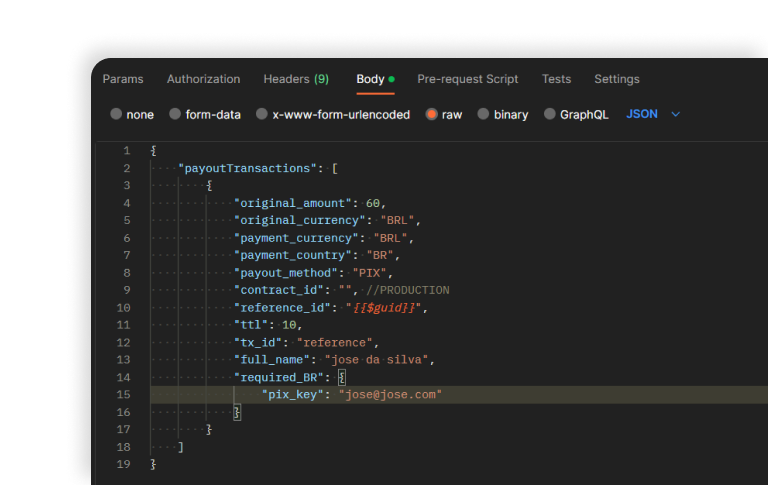Image resolution: width=768 pixels, height=485 pixels.
Task: Open the Headers (9) tab
Action: (296, 79)
